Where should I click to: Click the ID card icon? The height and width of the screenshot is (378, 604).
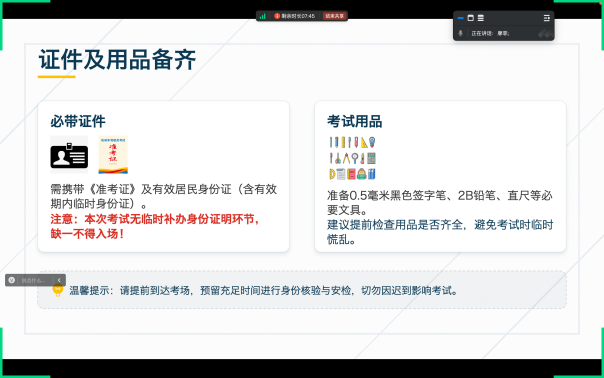(x=69, y=155)
